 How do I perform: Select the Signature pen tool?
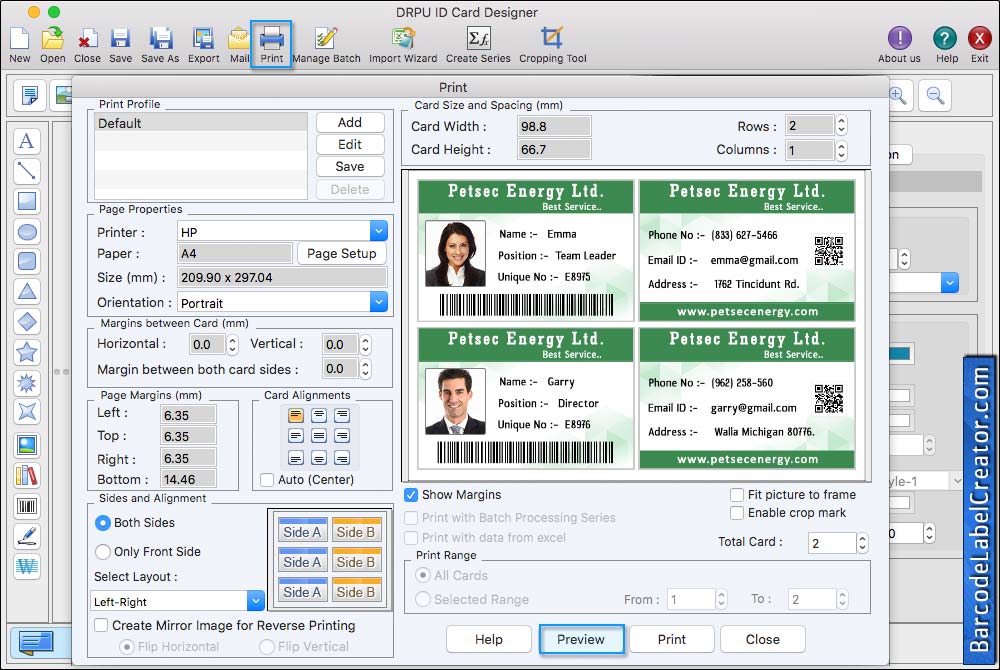pyautogui.click(x=27, y=536)
